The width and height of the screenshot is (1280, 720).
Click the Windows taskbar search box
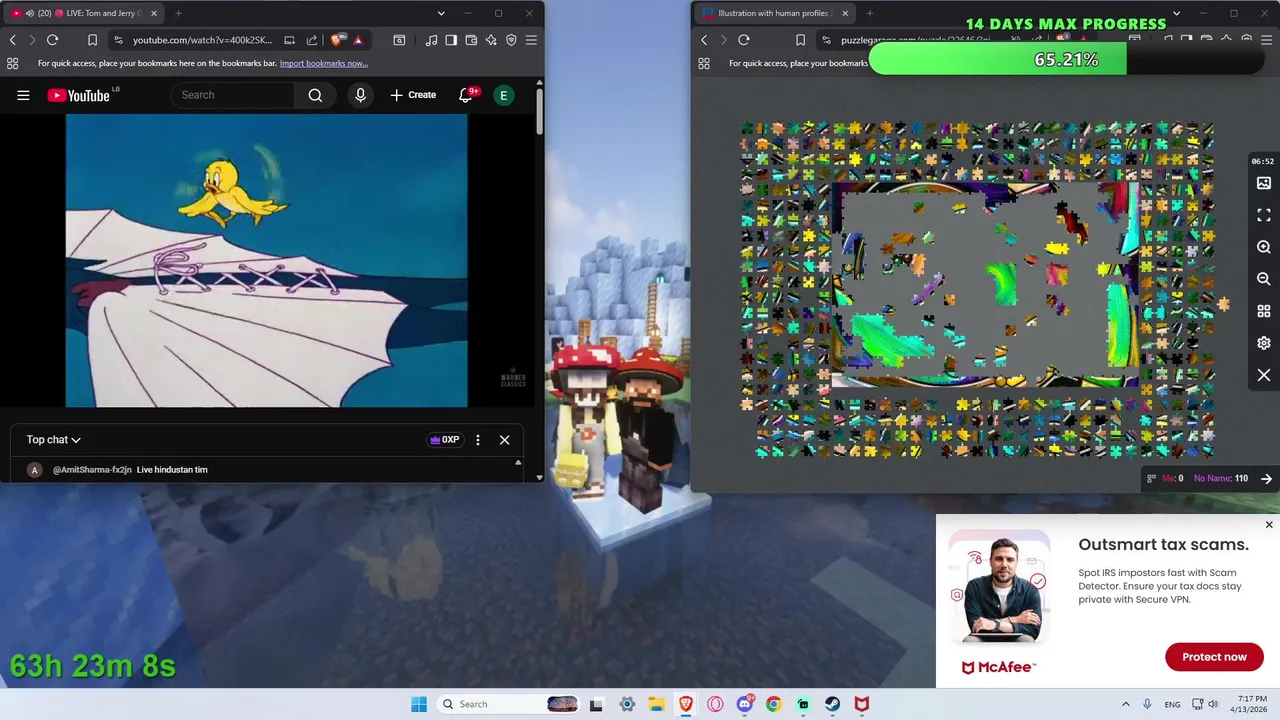[508, 704]
